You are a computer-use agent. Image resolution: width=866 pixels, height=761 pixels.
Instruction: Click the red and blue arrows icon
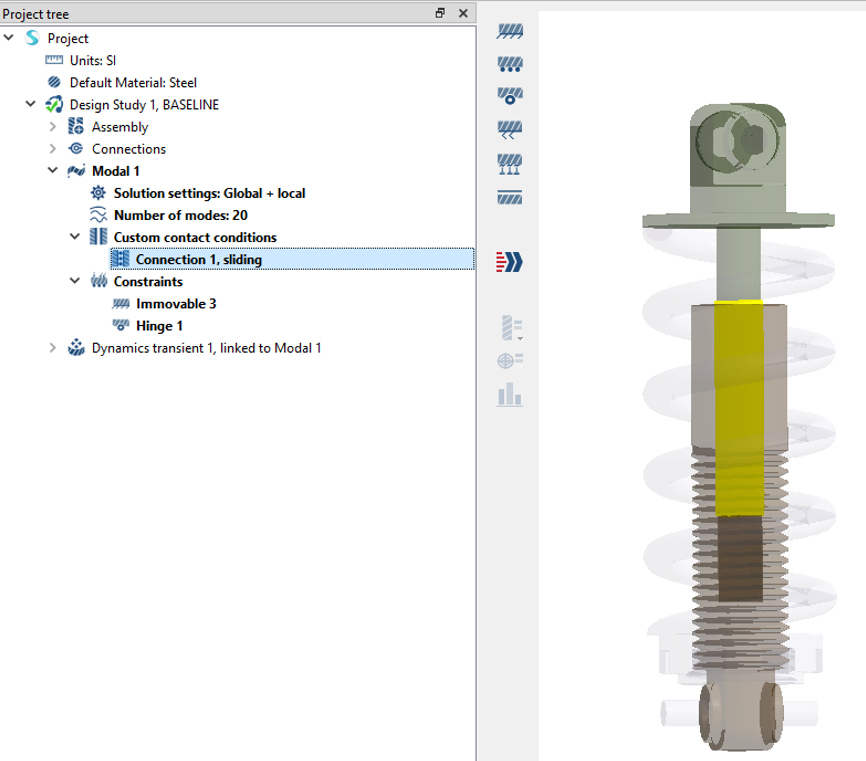pyautogui.click(x=510, y=263)
